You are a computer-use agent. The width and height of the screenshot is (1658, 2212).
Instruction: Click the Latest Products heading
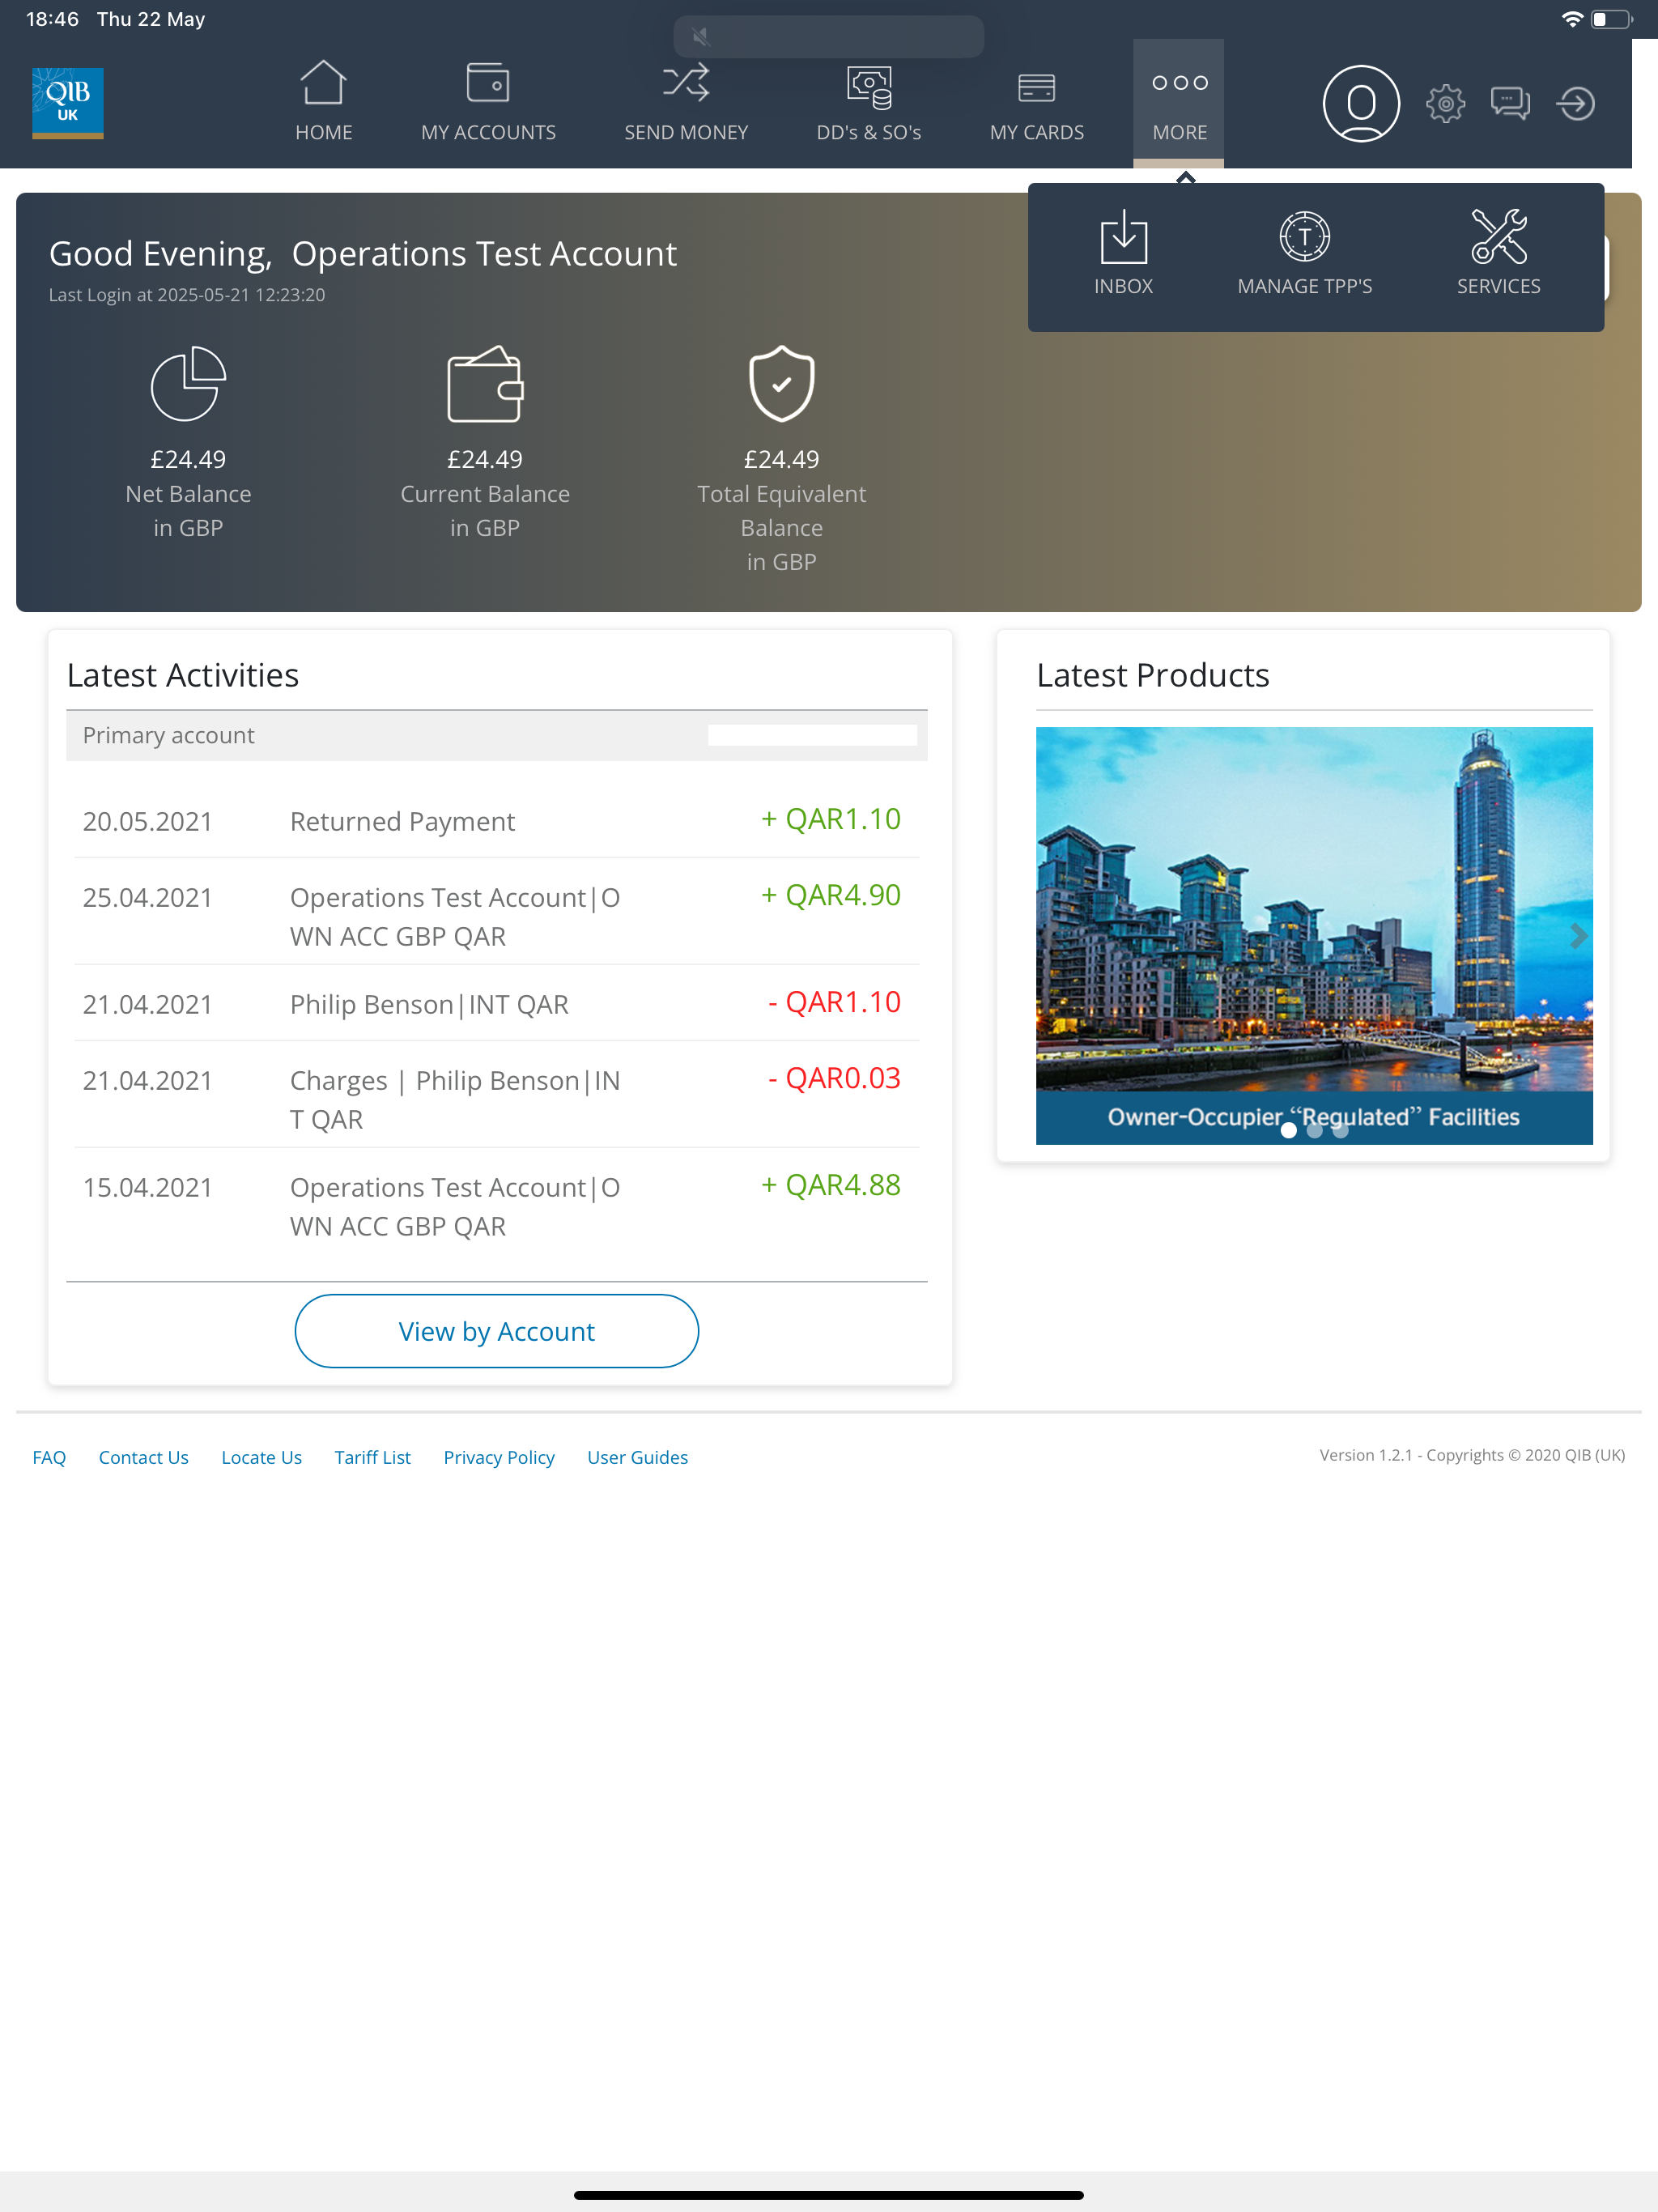(1153, 675)
